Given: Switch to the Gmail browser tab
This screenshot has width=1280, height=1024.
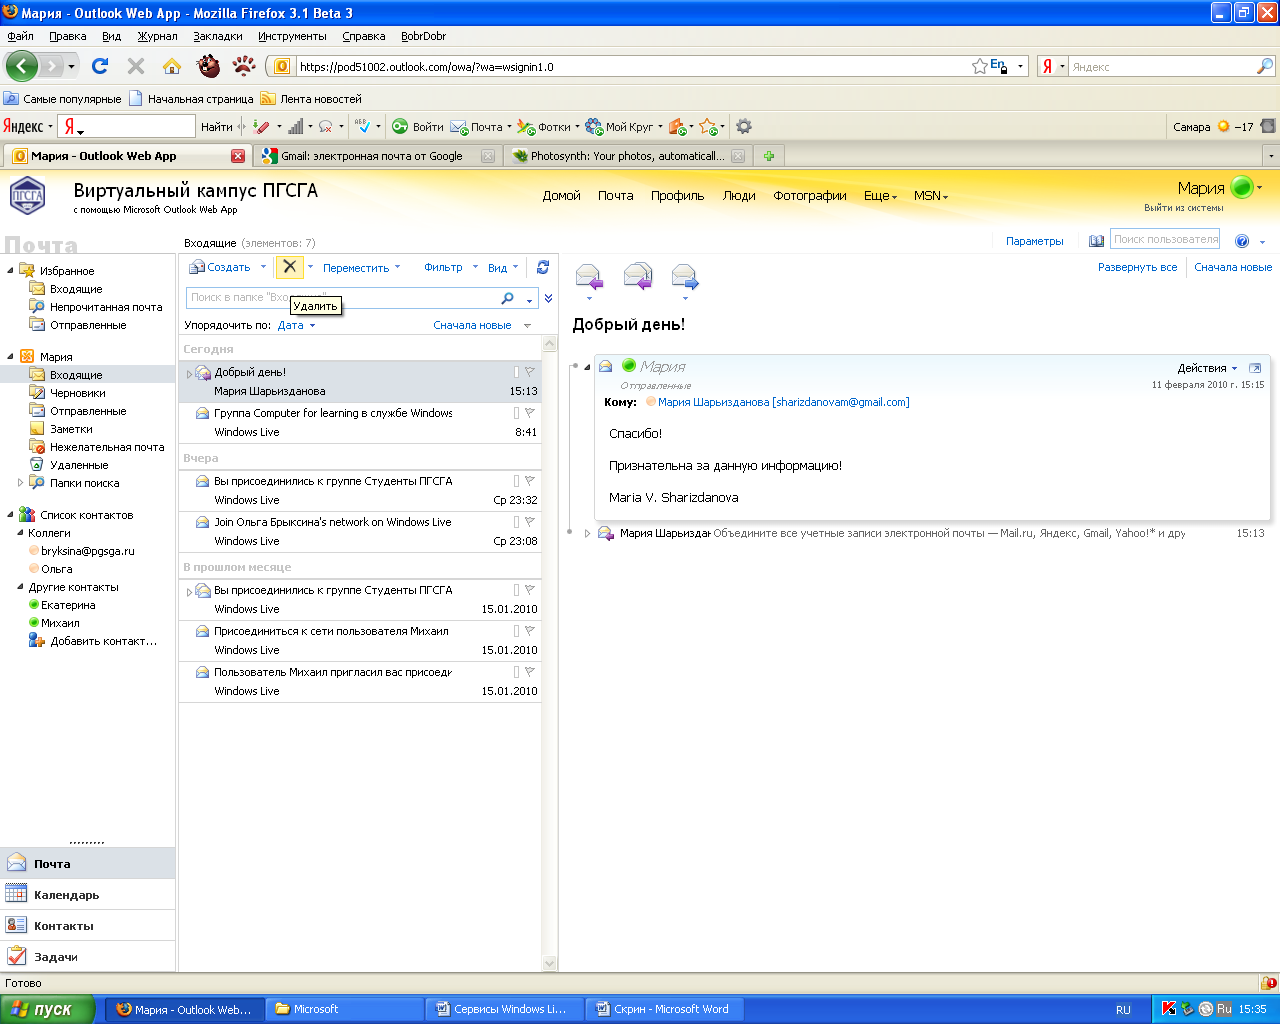Looking at the screenshot, I should 377,156.
